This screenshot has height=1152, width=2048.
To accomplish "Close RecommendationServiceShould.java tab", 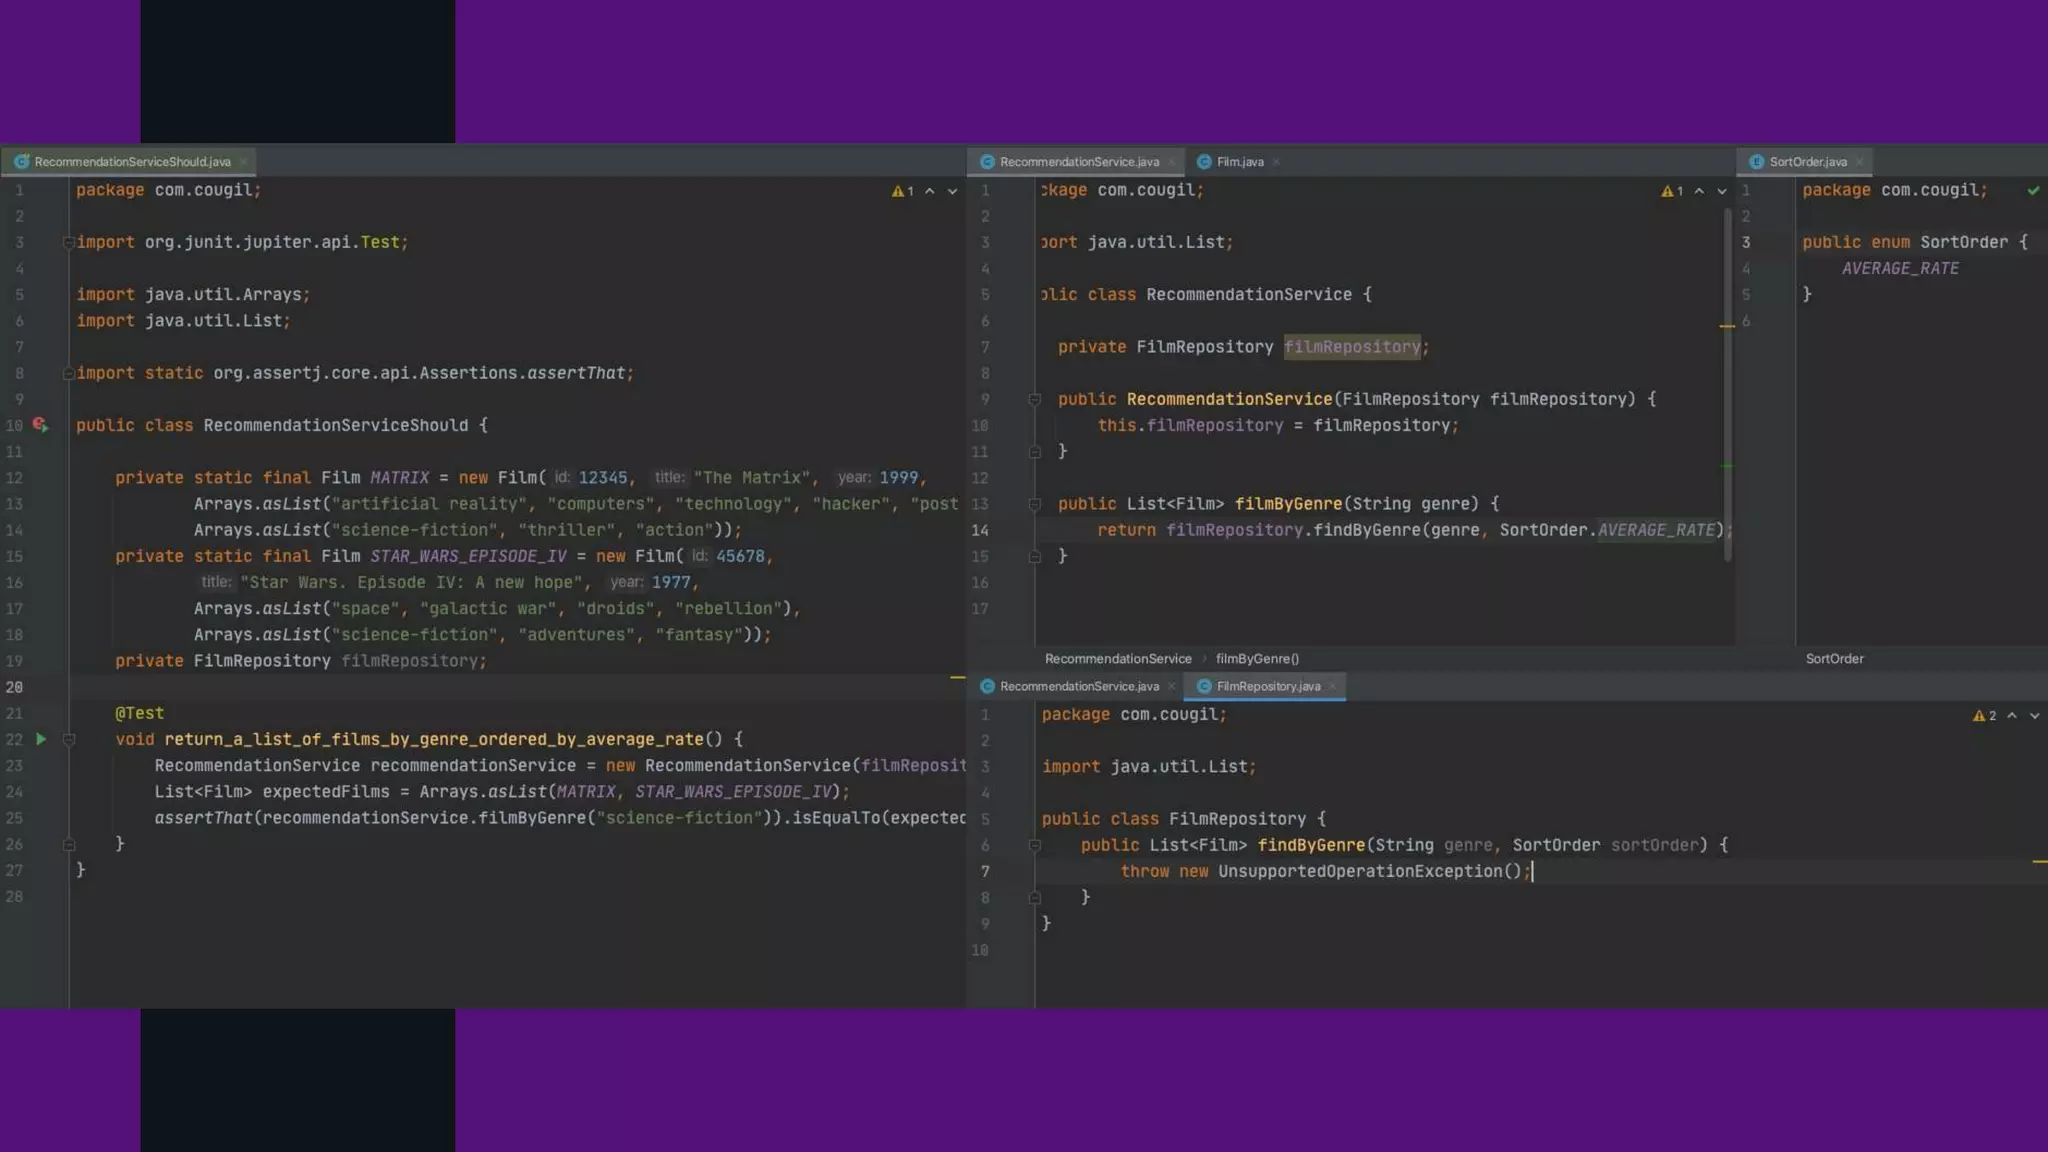I will pyautogui.click(x=243, y=162).
